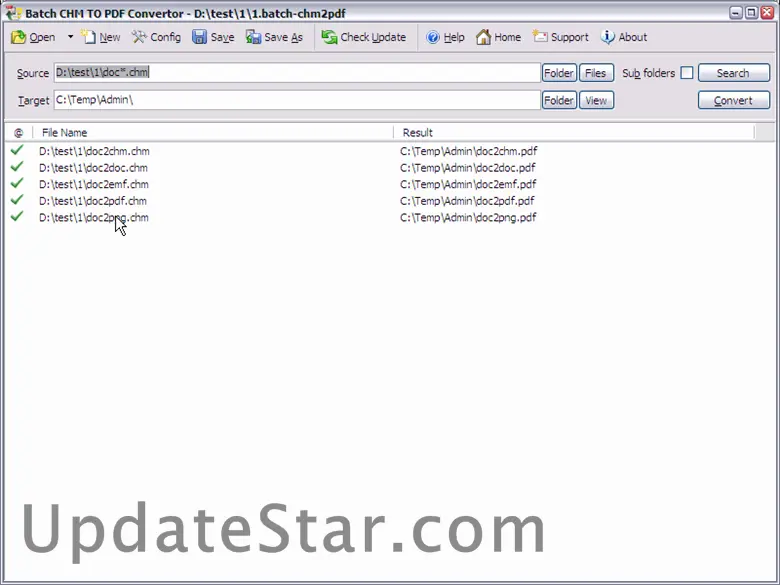This screenshot has height=585, width=780.
Task: Click green checkmark for doc2chm.chm
Action: pos(17,150)
